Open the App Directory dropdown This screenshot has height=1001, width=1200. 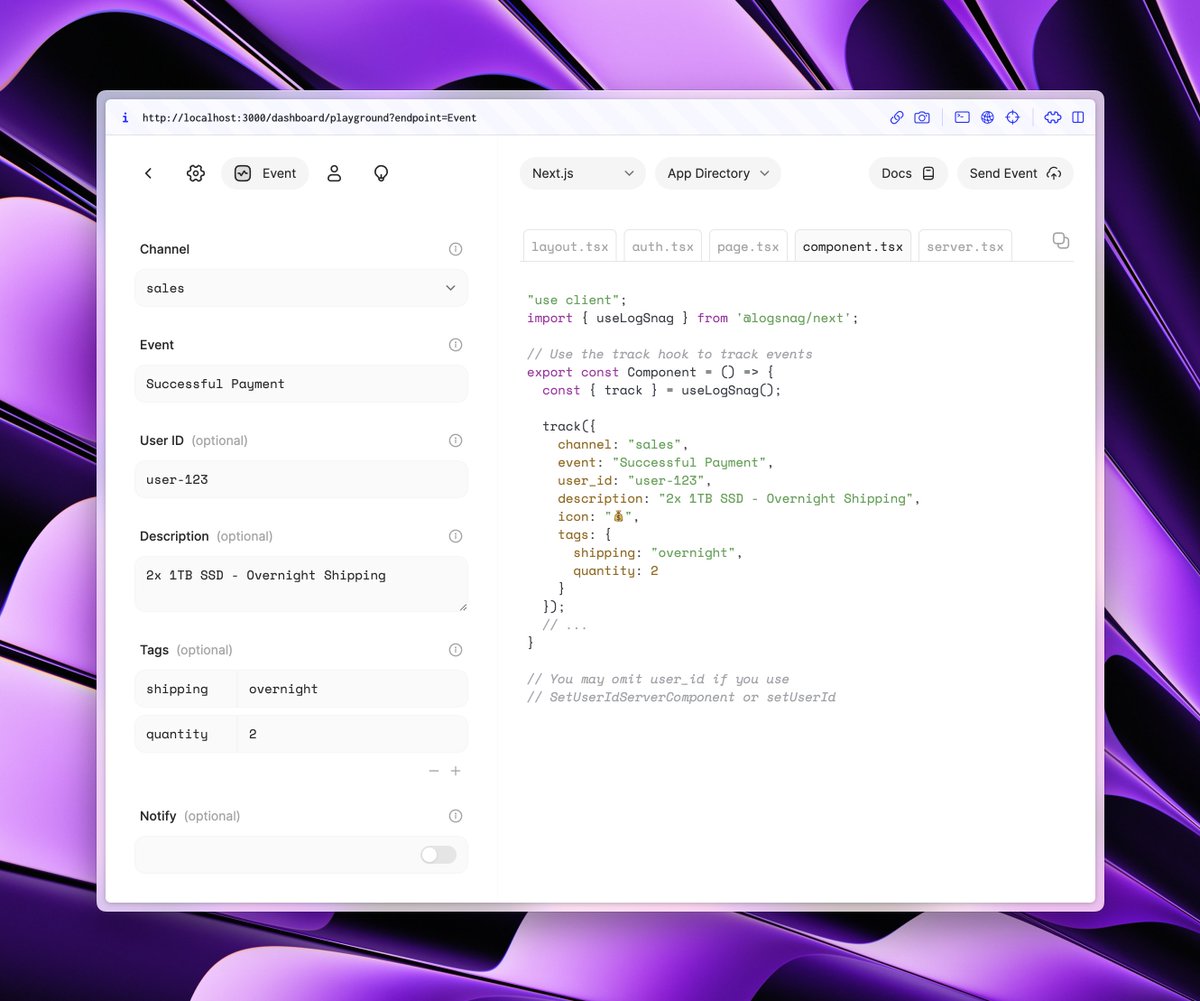[x=718, y=173]
